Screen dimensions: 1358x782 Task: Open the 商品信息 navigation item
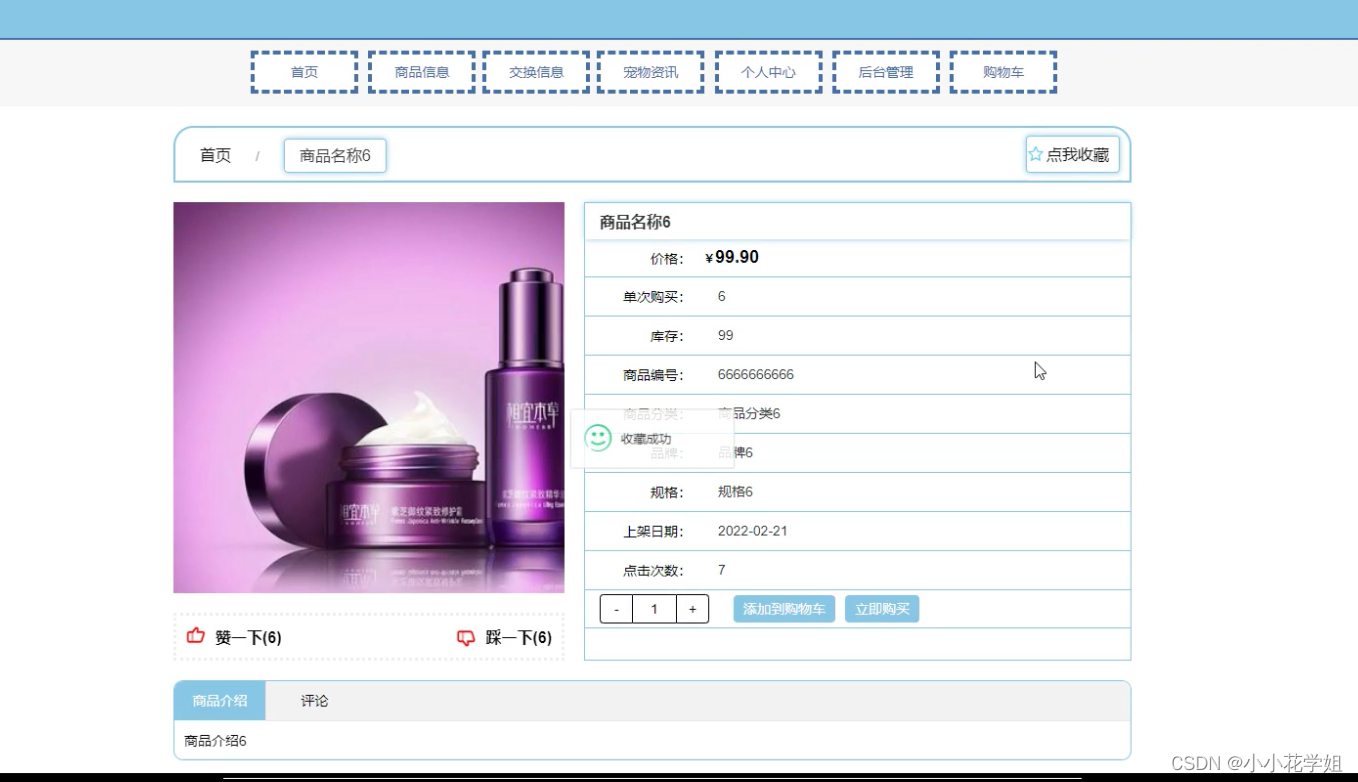tap(420, 71)
